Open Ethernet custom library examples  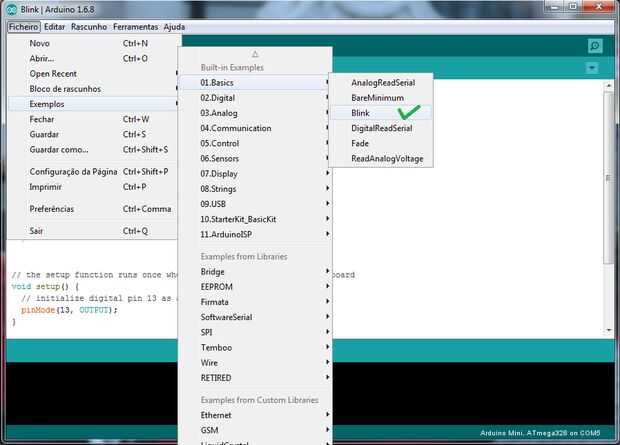[x=255, y=415]
